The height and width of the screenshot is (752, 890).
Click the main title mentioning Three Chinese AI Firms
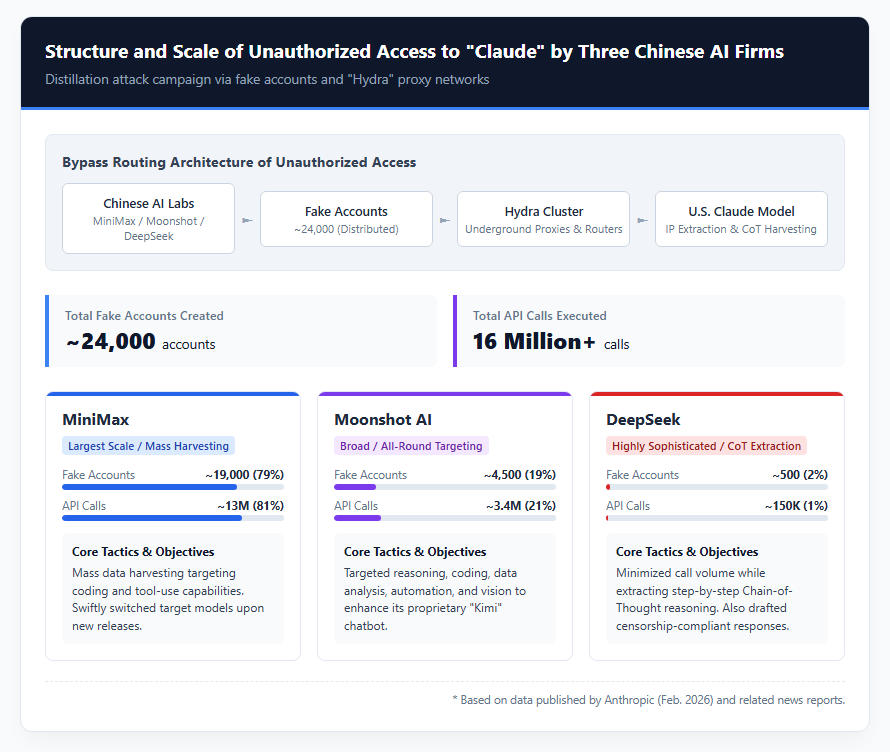point(414,52)
